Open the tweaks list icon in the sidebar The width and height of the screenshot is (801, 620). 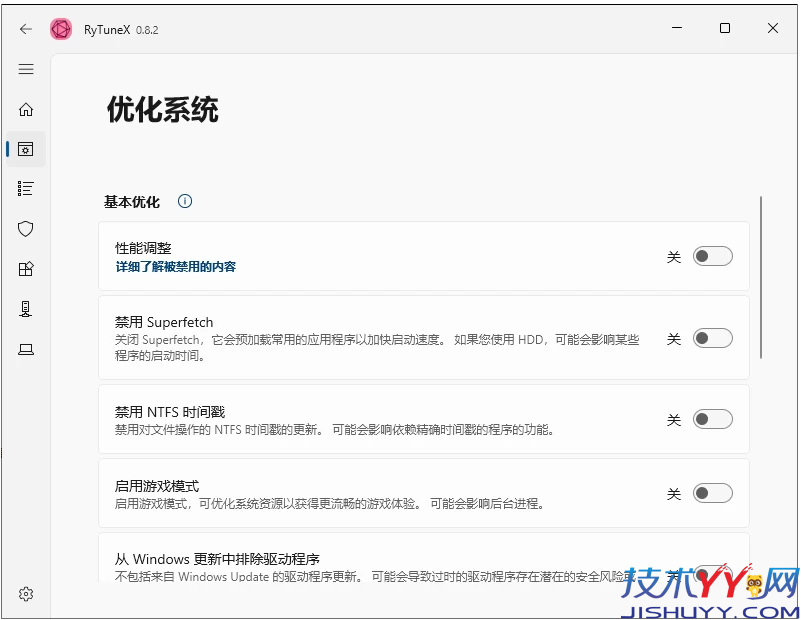pyautogui.click(x=26, y=188)
